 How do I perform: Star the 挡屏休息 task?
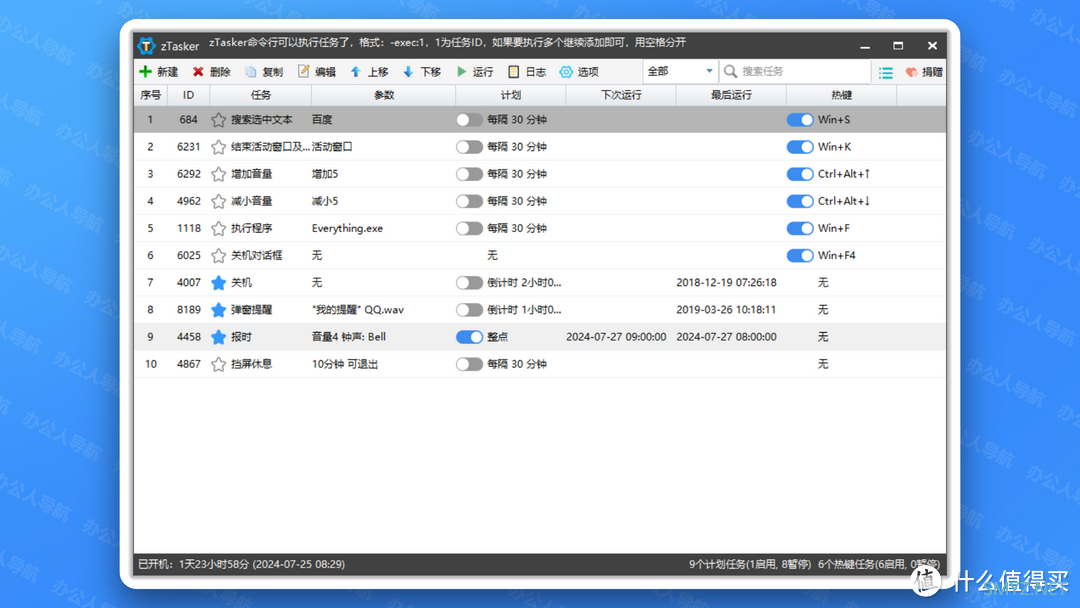(218, 364)
